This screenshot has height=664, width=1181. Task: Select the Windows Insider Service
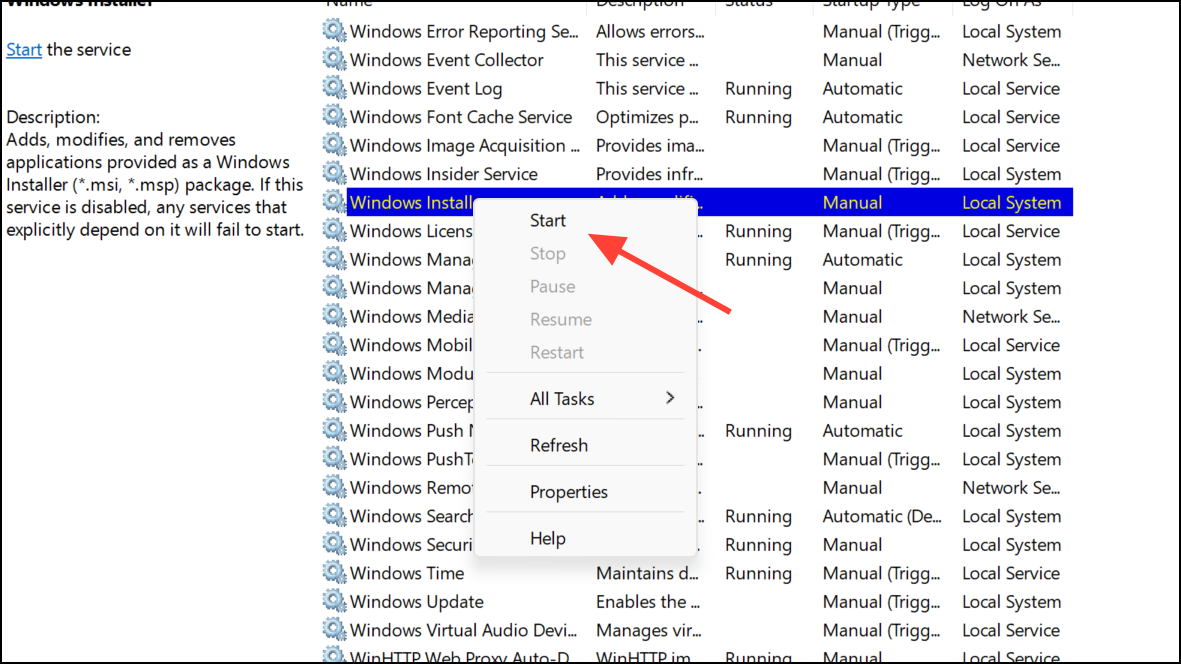pyautogui.click(x=444, y=175)
